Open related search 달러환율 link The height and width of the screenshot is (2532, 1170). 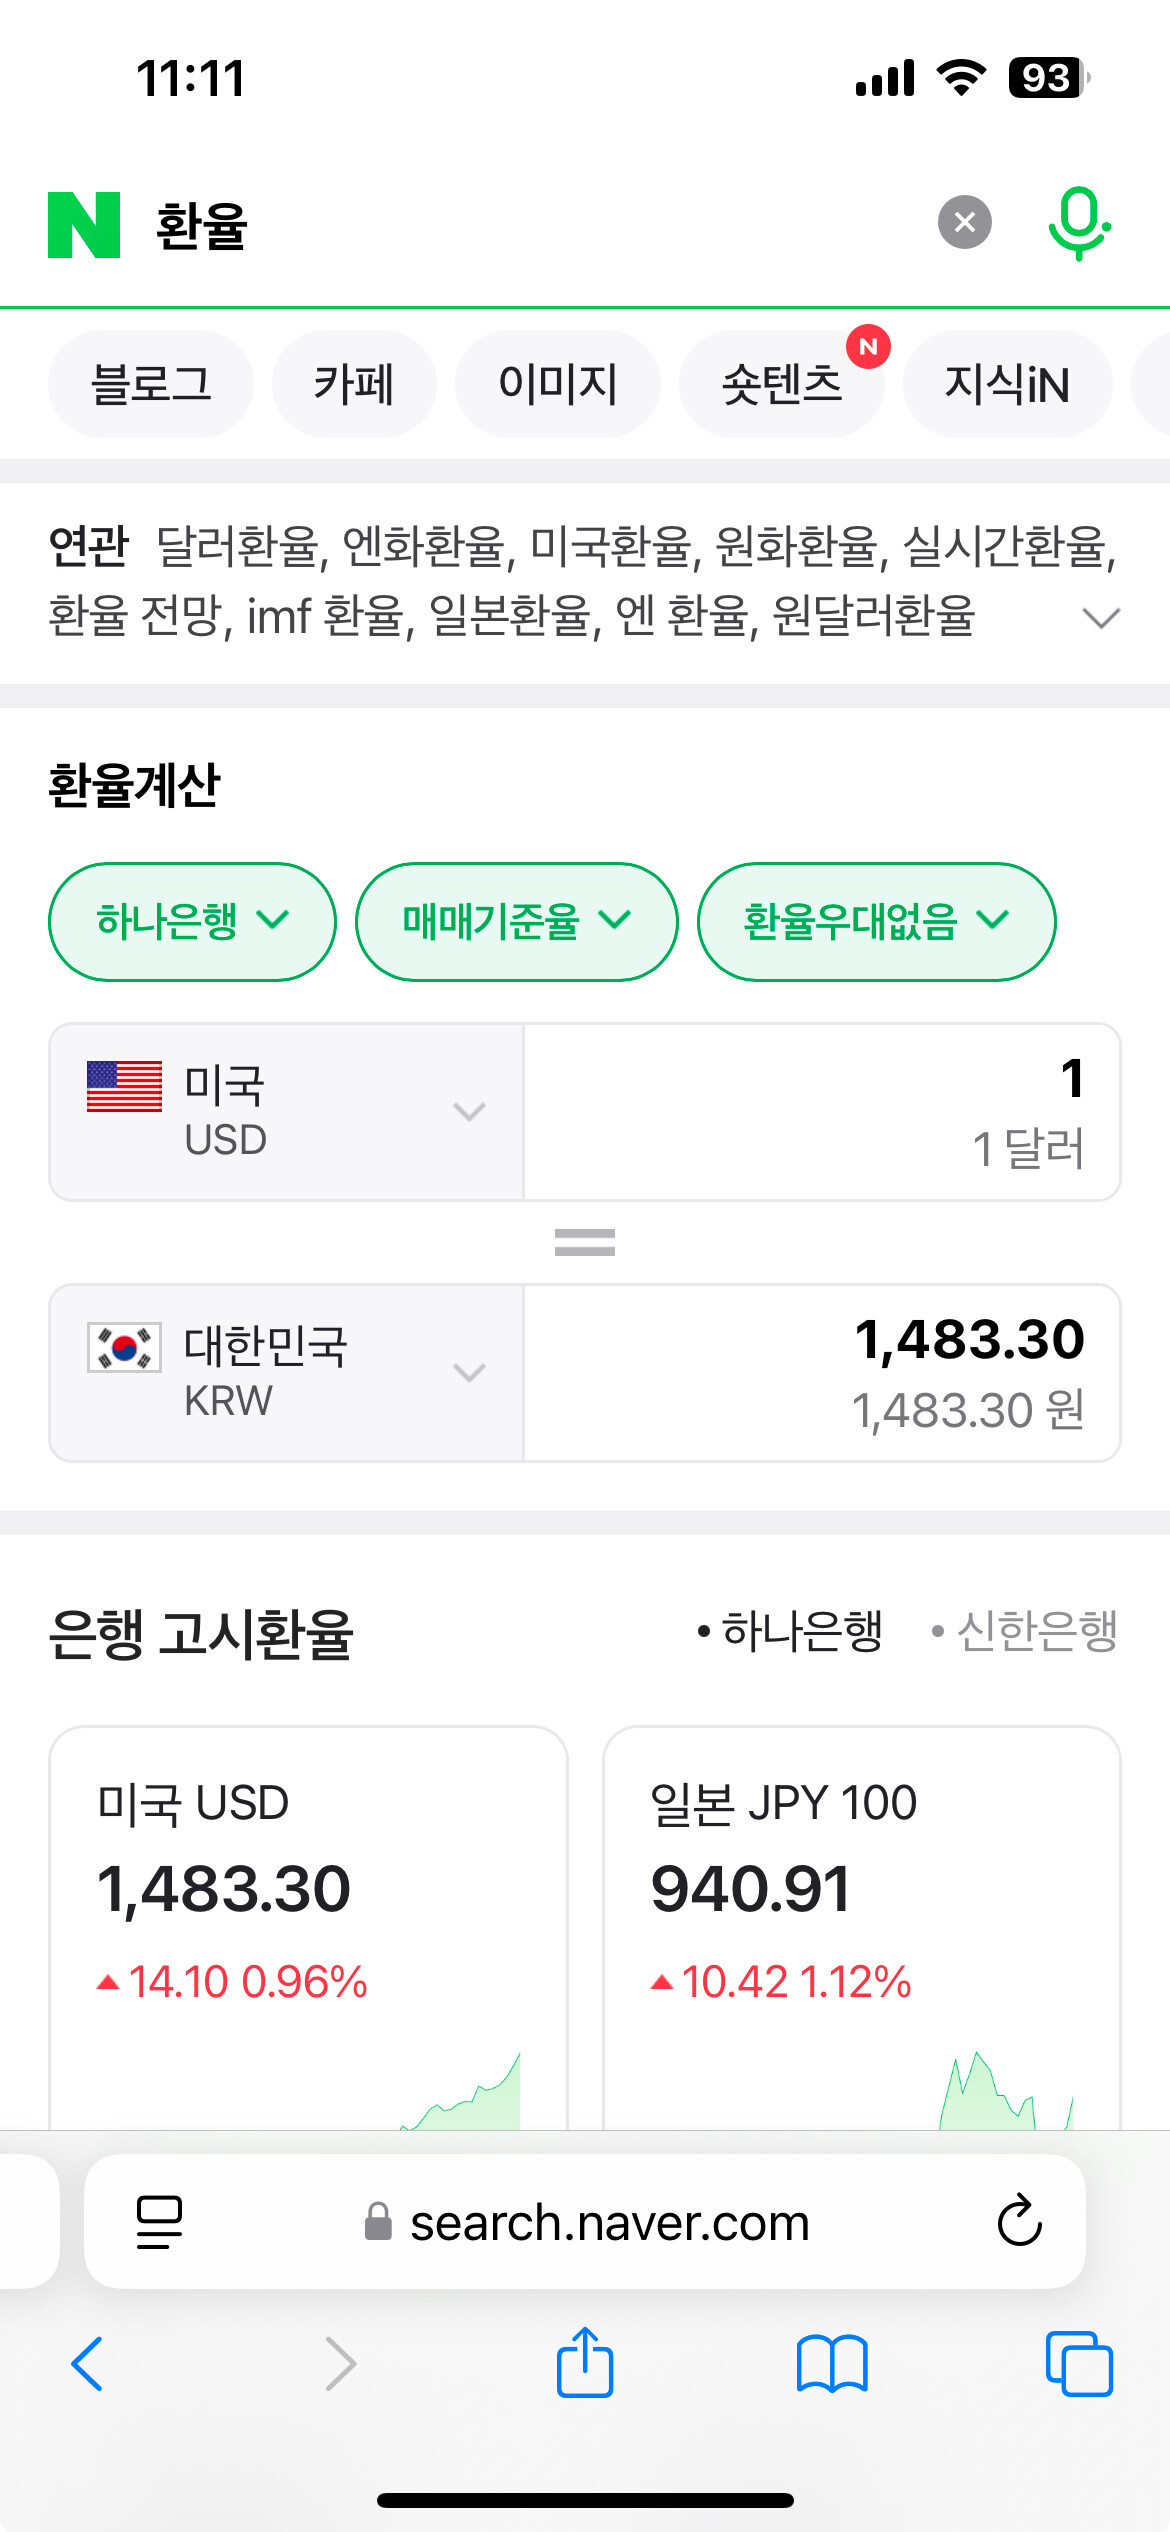(x=238, y=546)
